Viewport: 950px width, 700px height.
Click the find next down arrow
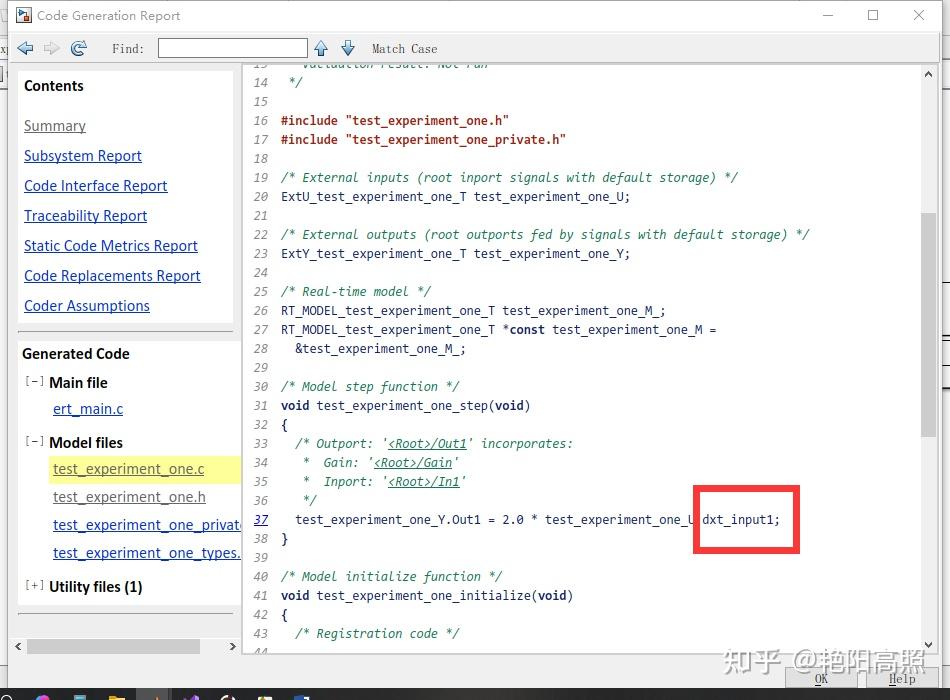[x=347, y=48]
